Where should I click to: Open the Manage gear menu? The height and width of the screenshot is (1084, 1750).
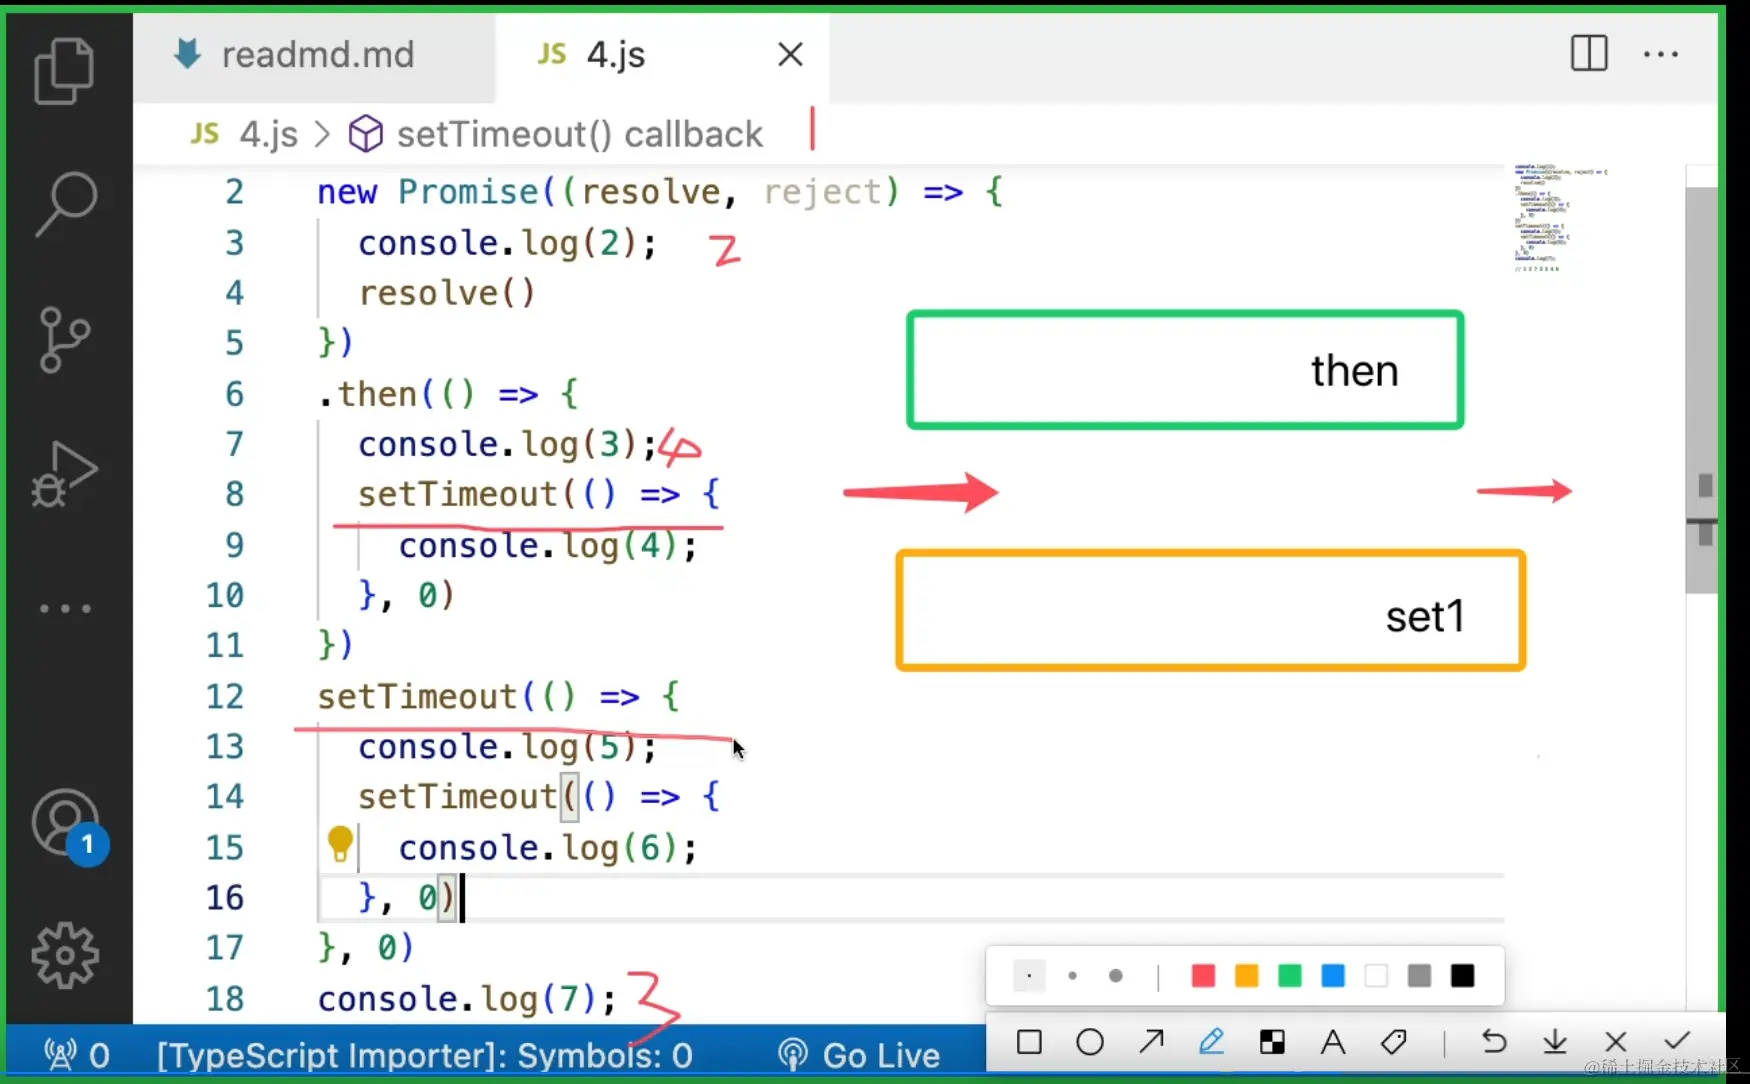tap(65, 956)
